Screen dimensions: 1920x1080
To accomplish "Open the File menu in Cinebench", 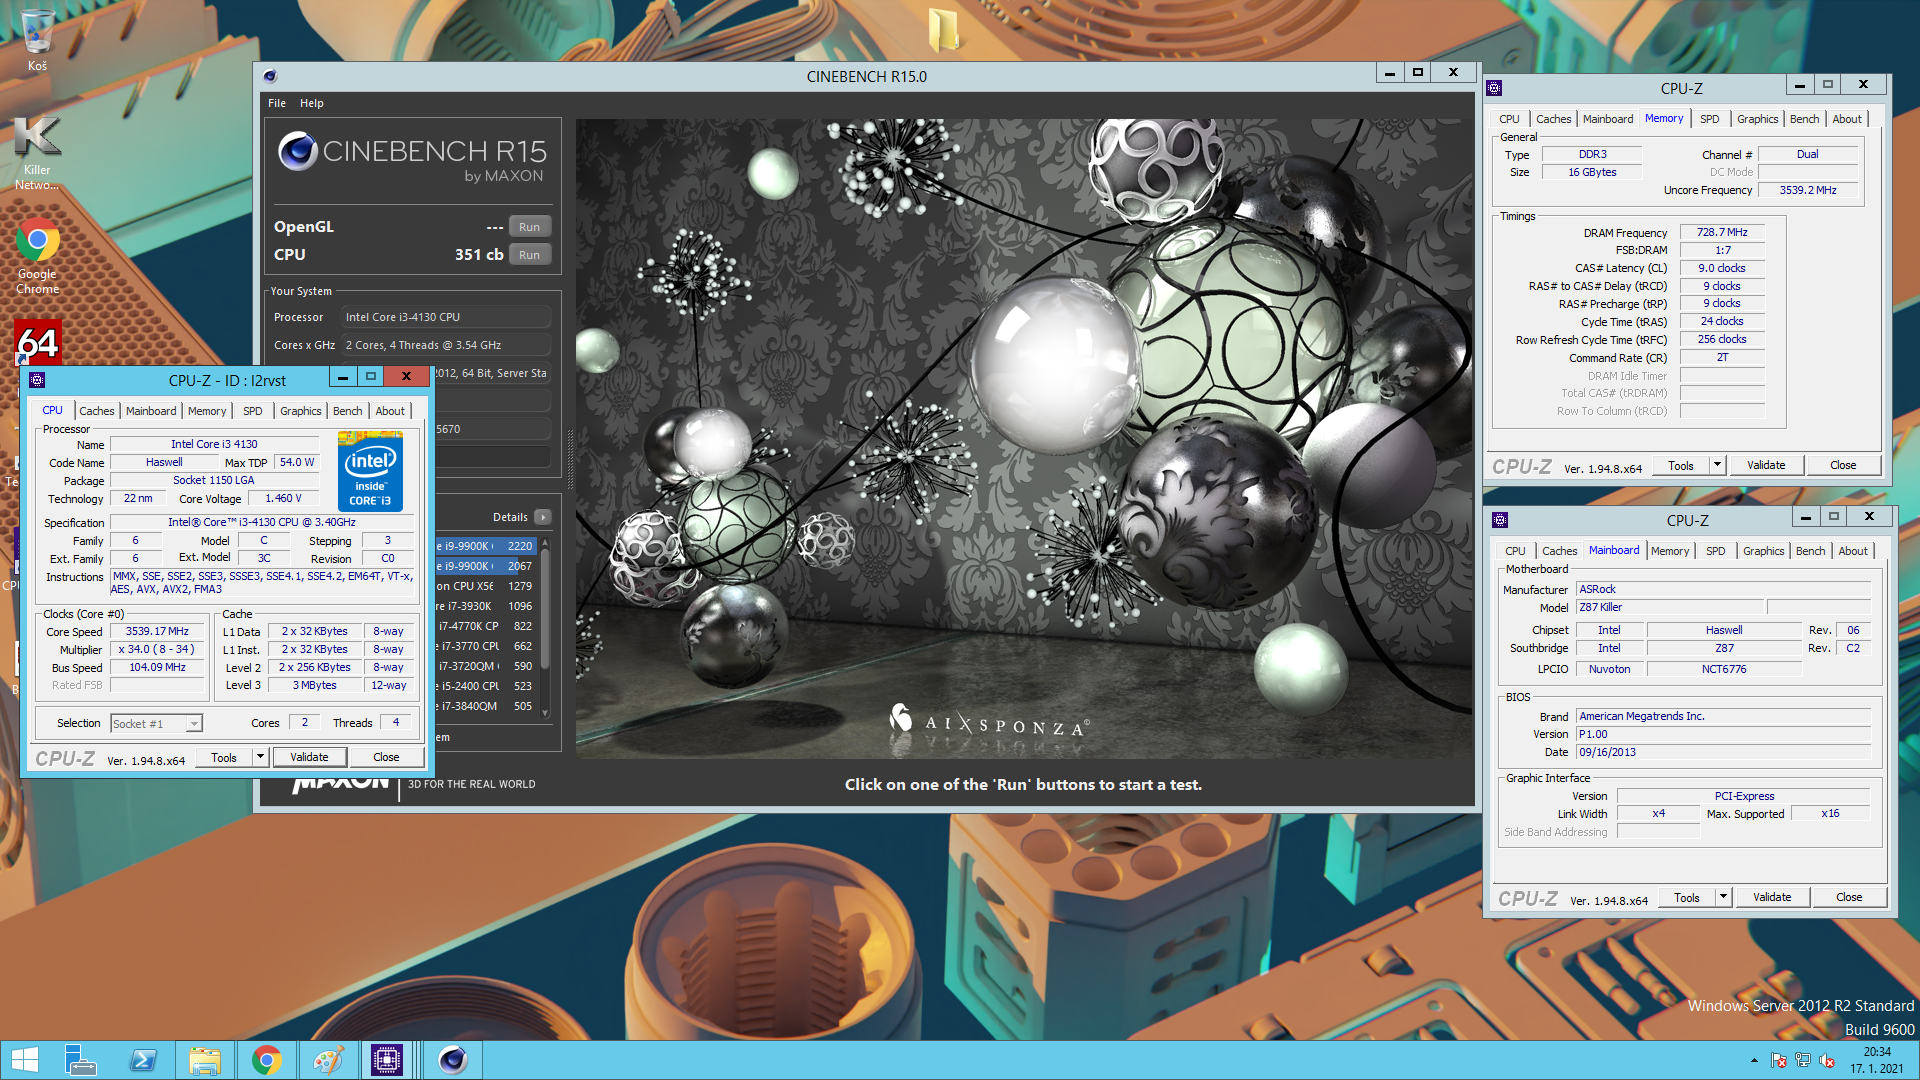I will 277,103.
